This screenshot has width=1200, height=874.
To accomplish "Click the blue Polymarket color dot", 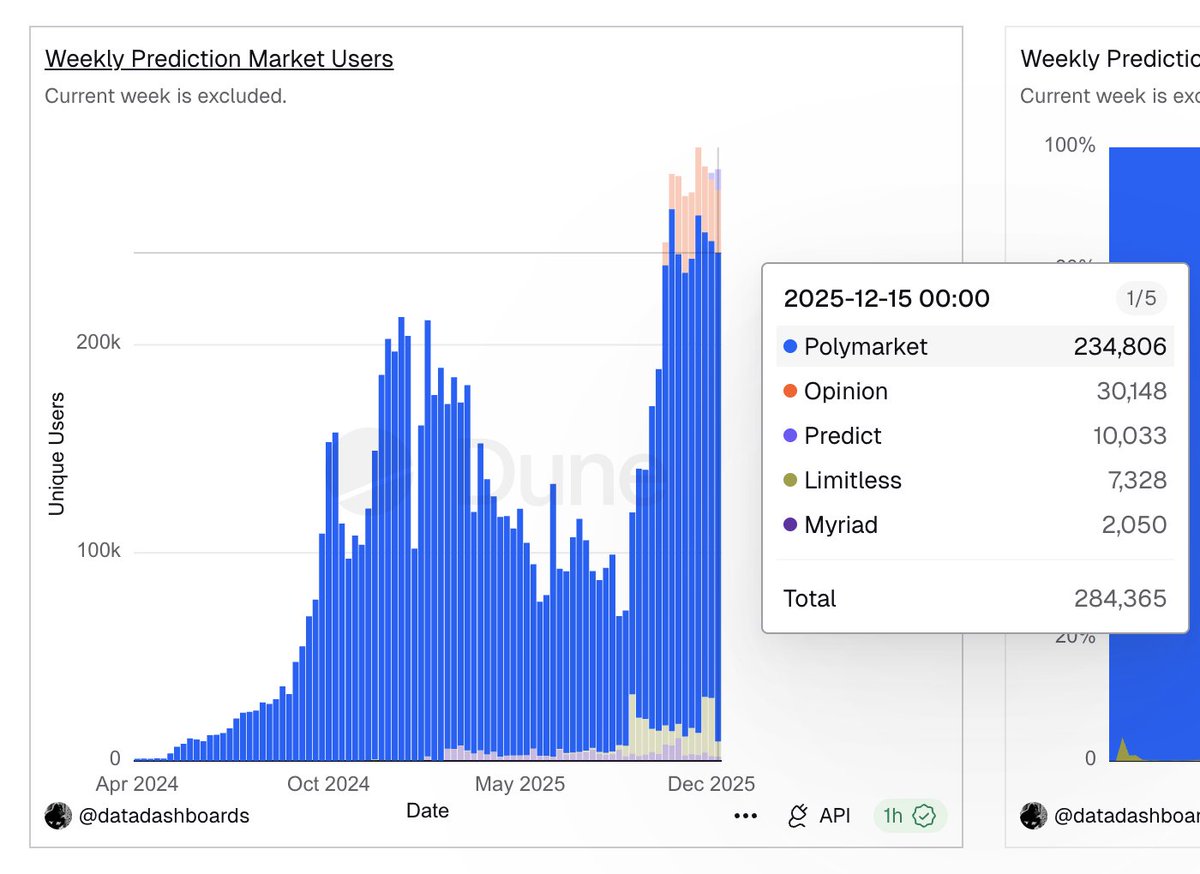I will pos(790,347).
